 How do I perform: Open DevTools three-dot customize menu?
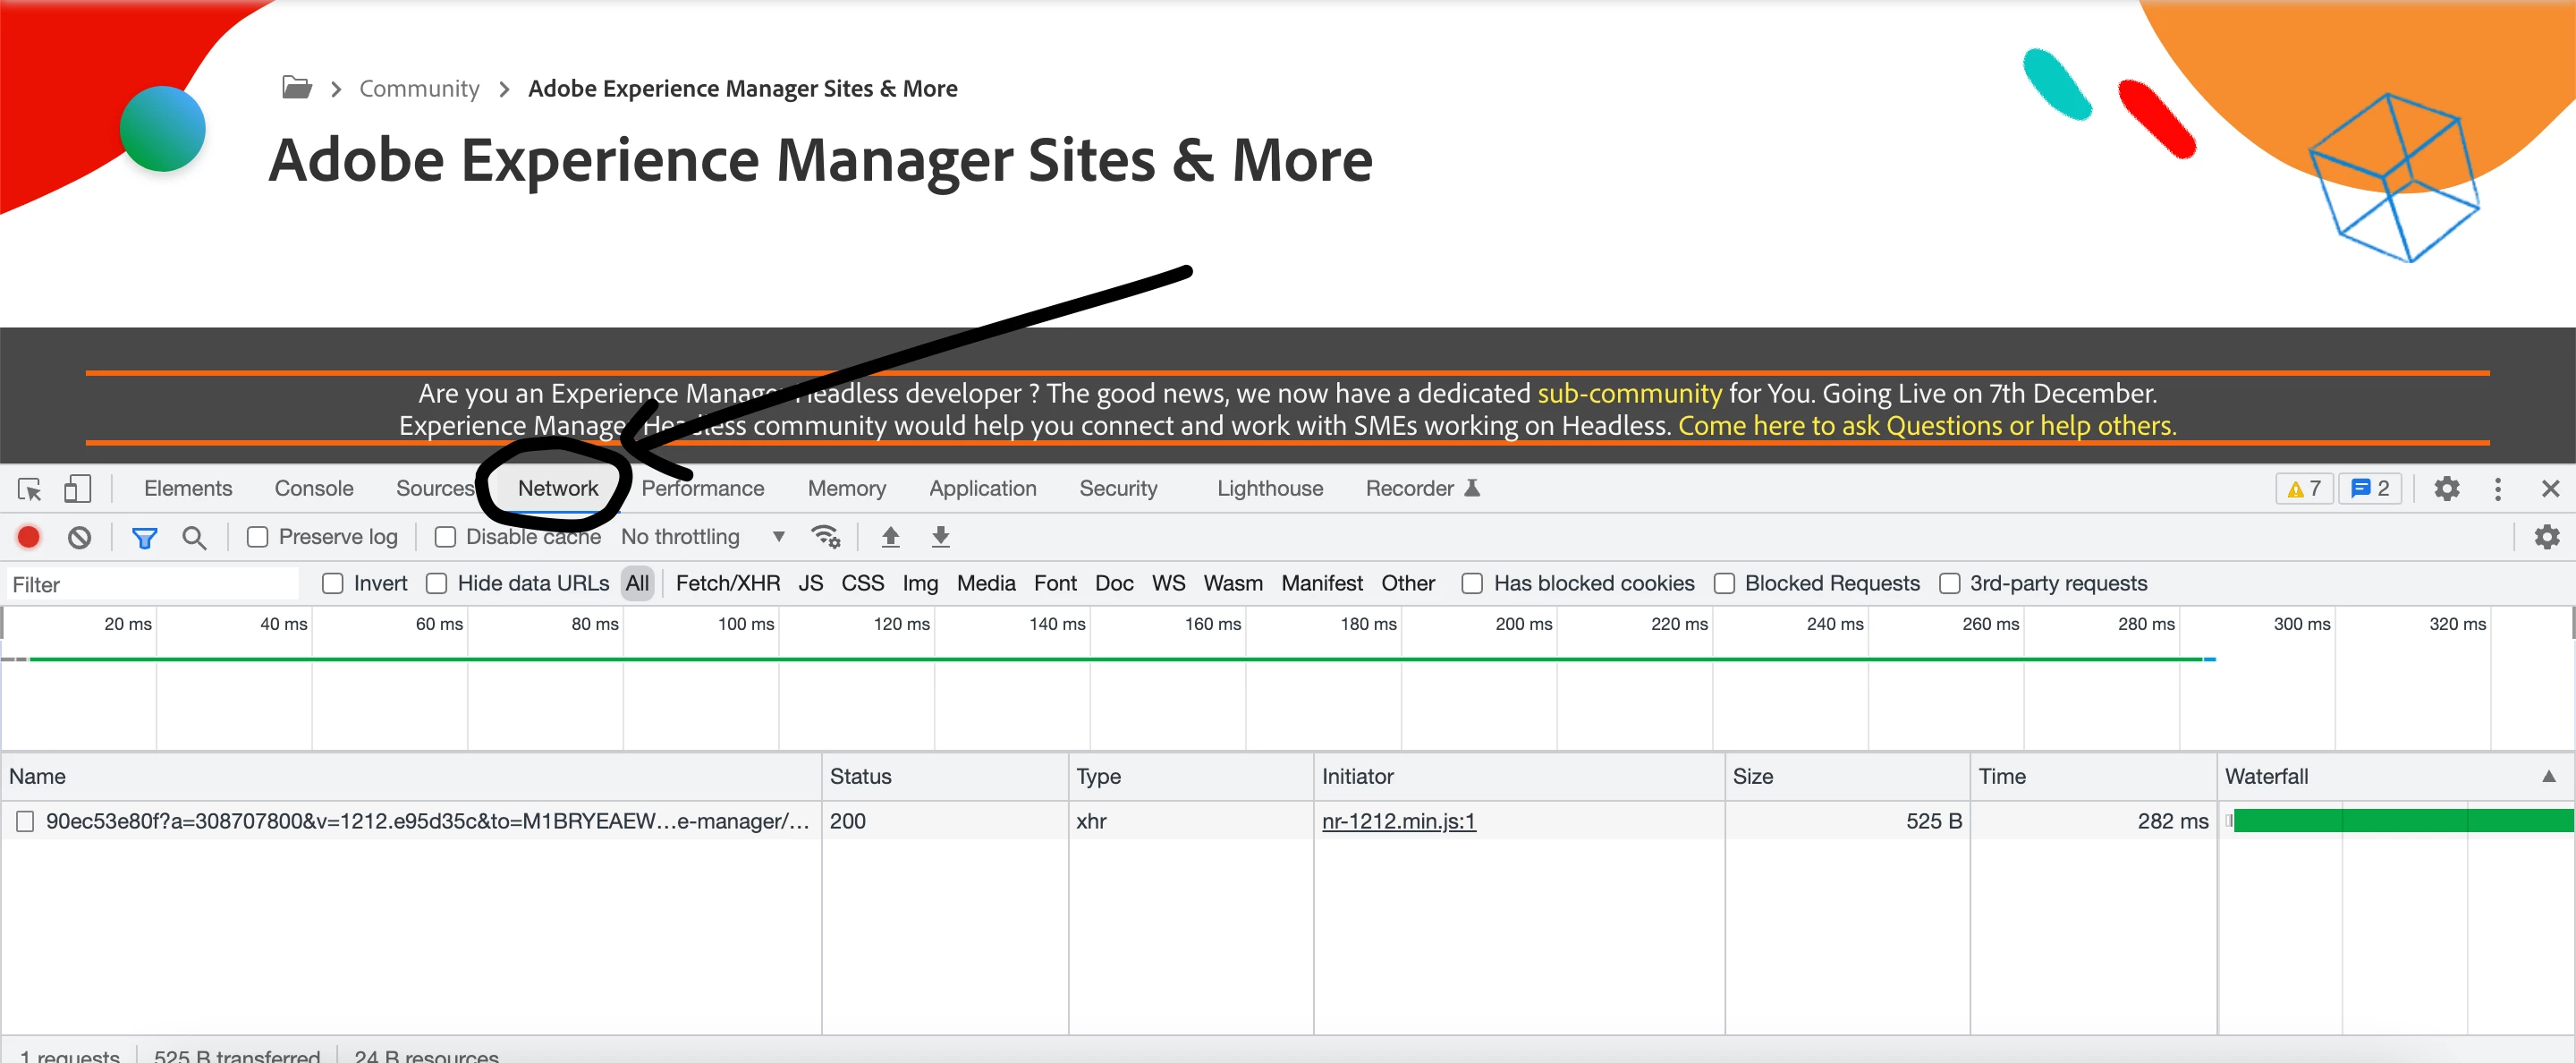[2497, 489]
